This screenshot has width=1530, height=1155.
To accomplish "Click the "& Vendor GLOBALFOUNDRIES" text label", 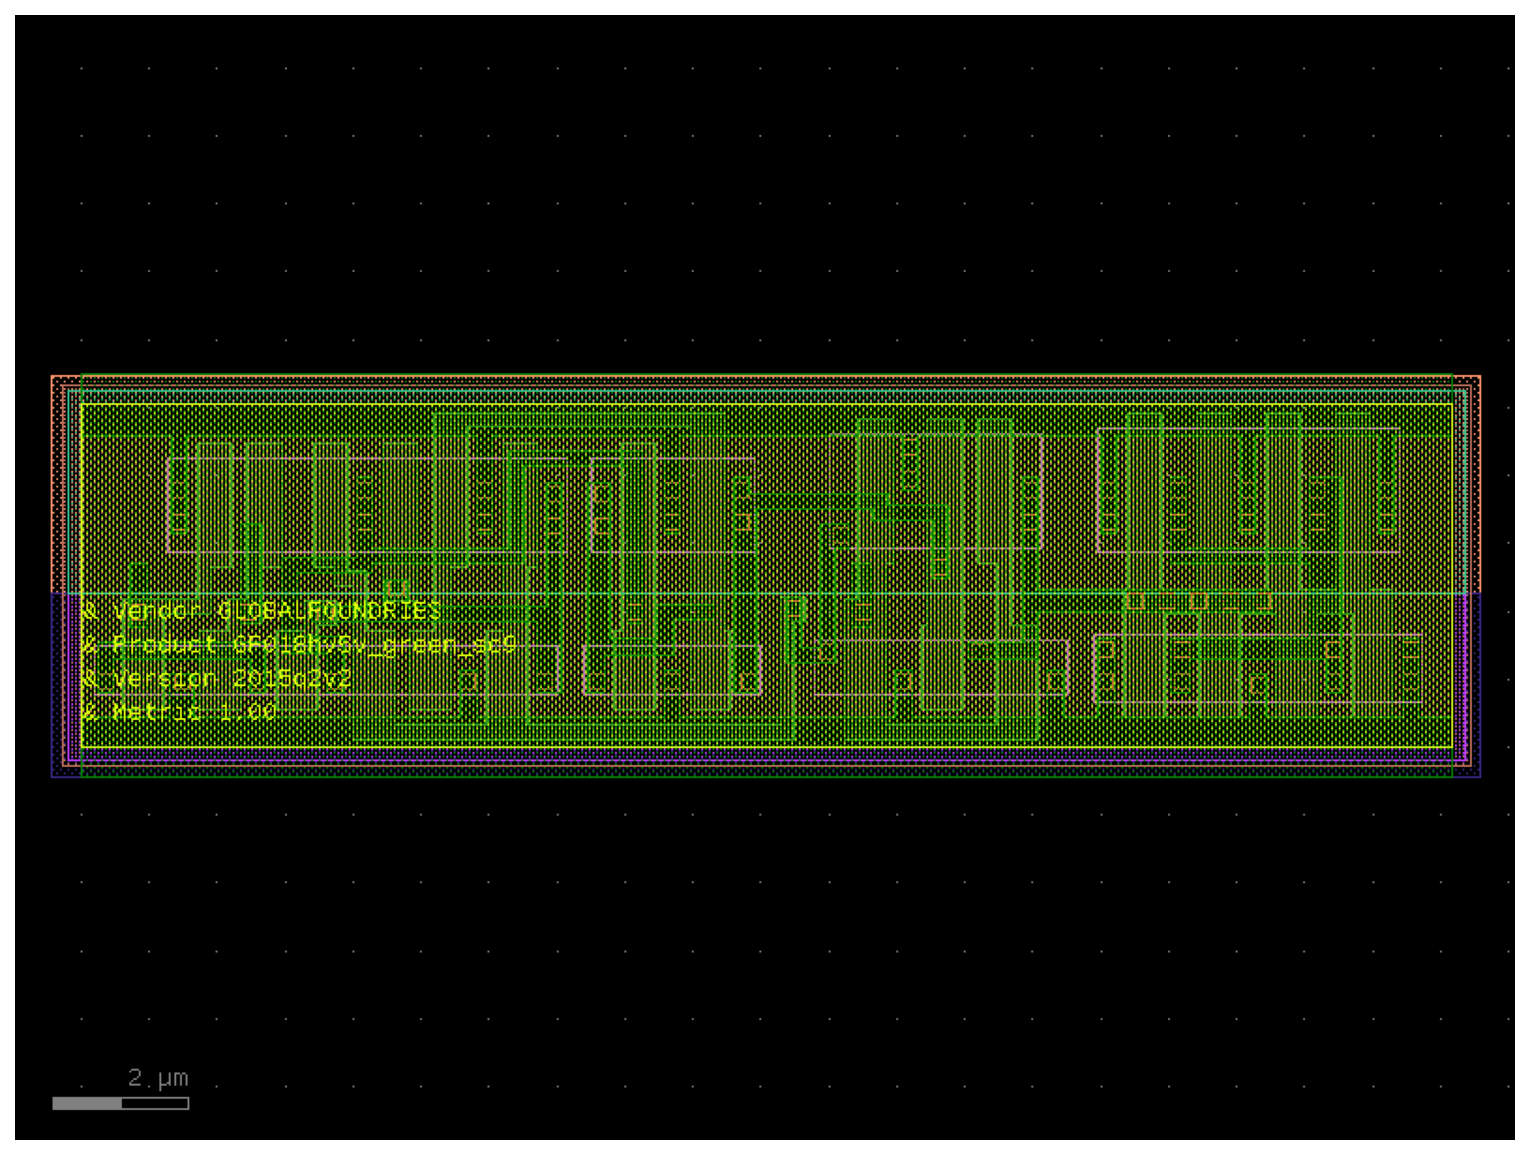I will pos(261,610).
